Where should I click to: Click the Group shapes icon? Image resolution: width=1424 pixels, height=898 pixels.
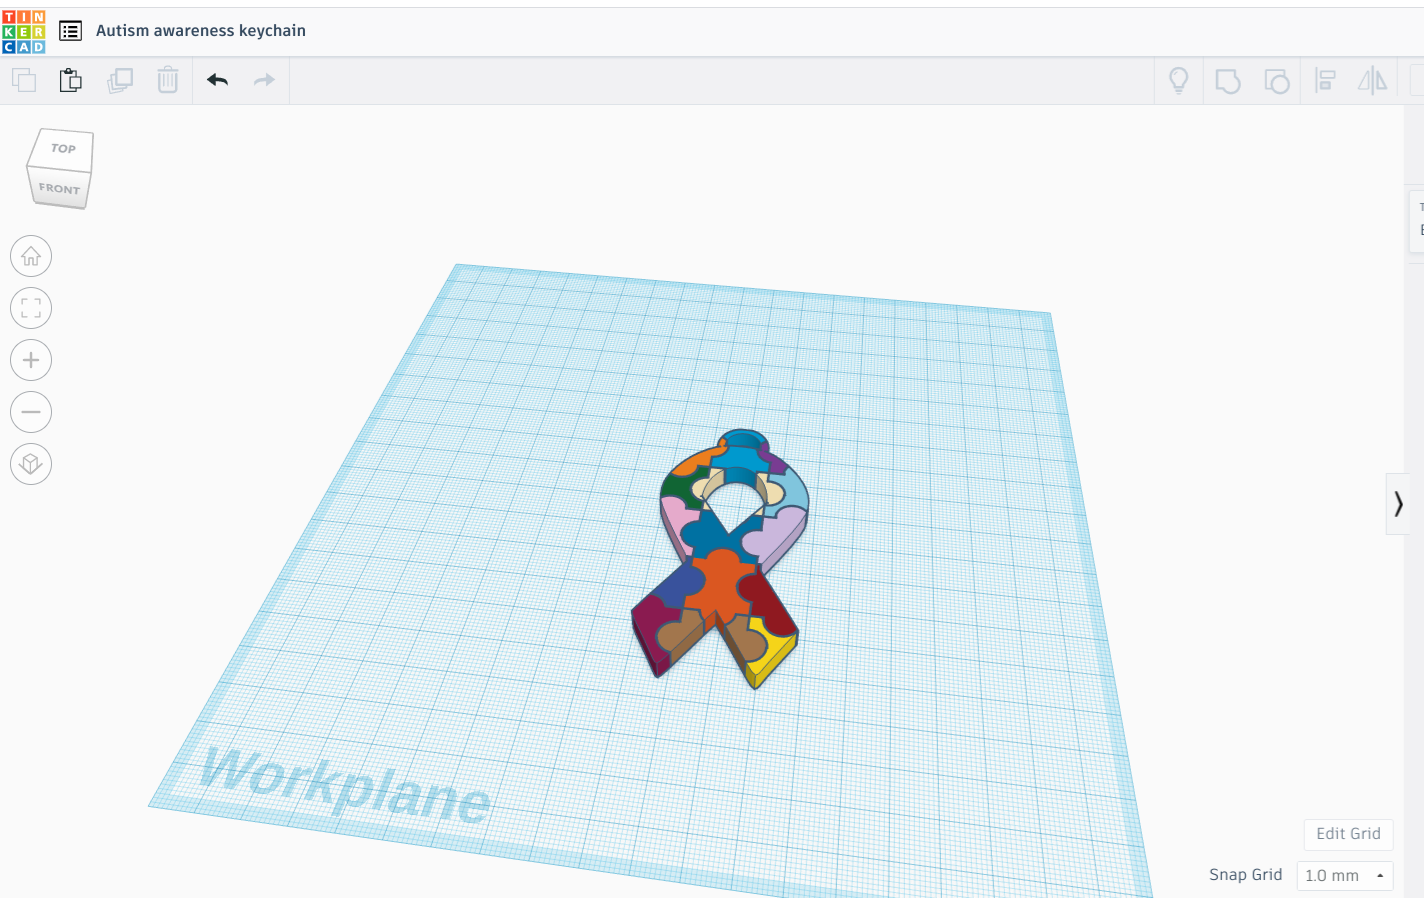coord(1228,81)
